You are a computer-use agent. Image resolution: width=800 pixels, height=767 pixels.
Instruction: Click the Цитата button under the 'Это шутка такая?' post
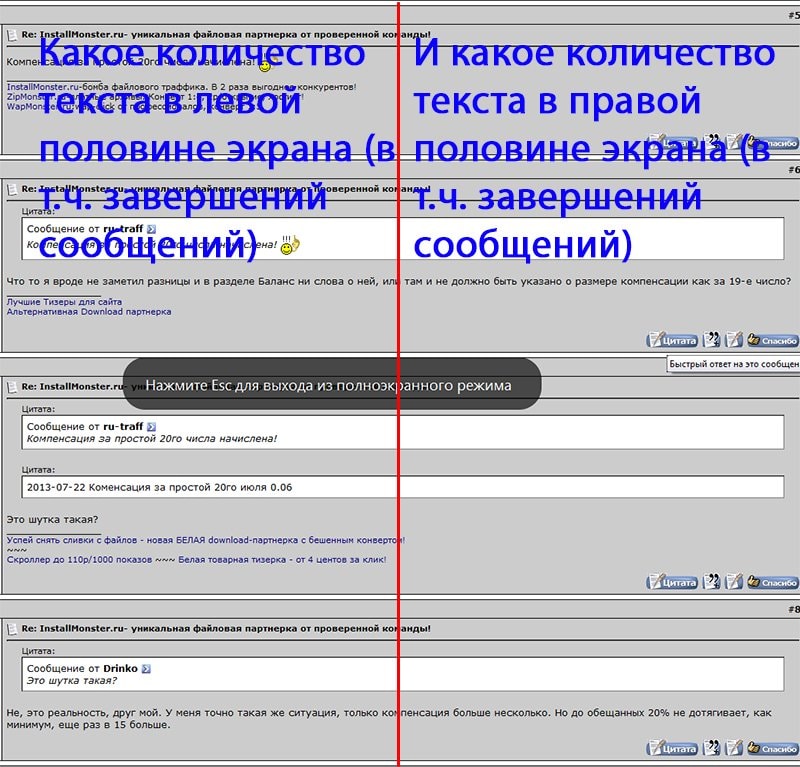tap(672, 582)
